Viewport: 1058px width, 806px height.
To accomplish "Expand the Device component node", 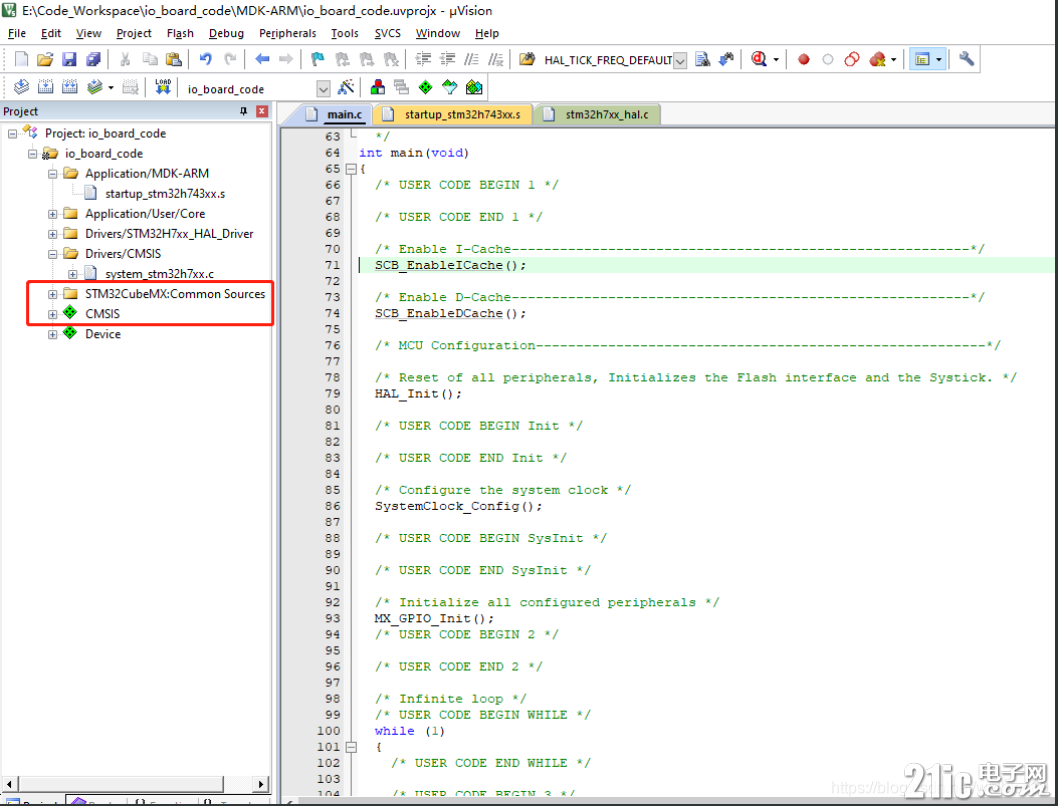I will [53, 335].
